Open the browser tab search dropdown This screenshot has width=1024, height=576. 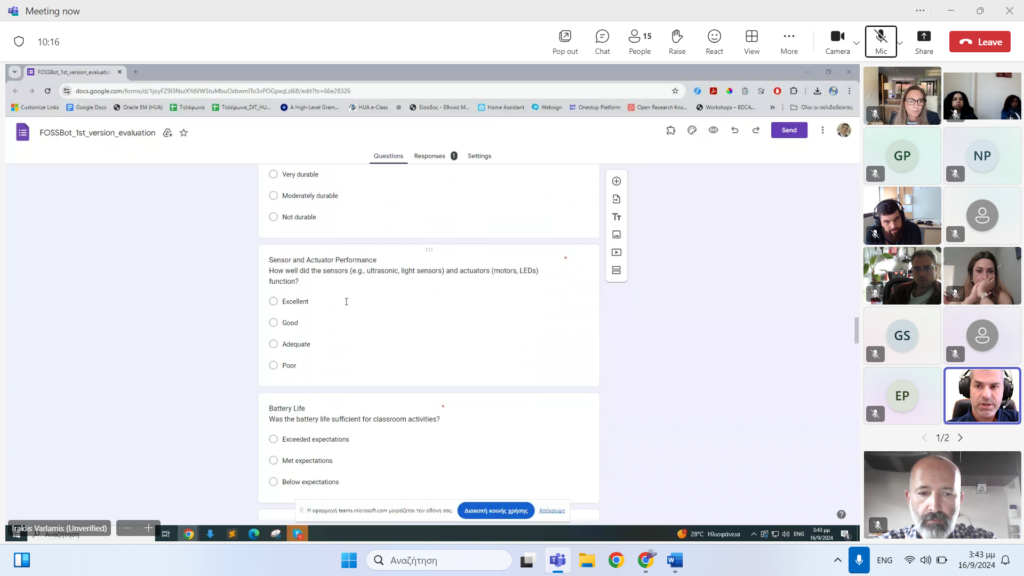point(14,72)
